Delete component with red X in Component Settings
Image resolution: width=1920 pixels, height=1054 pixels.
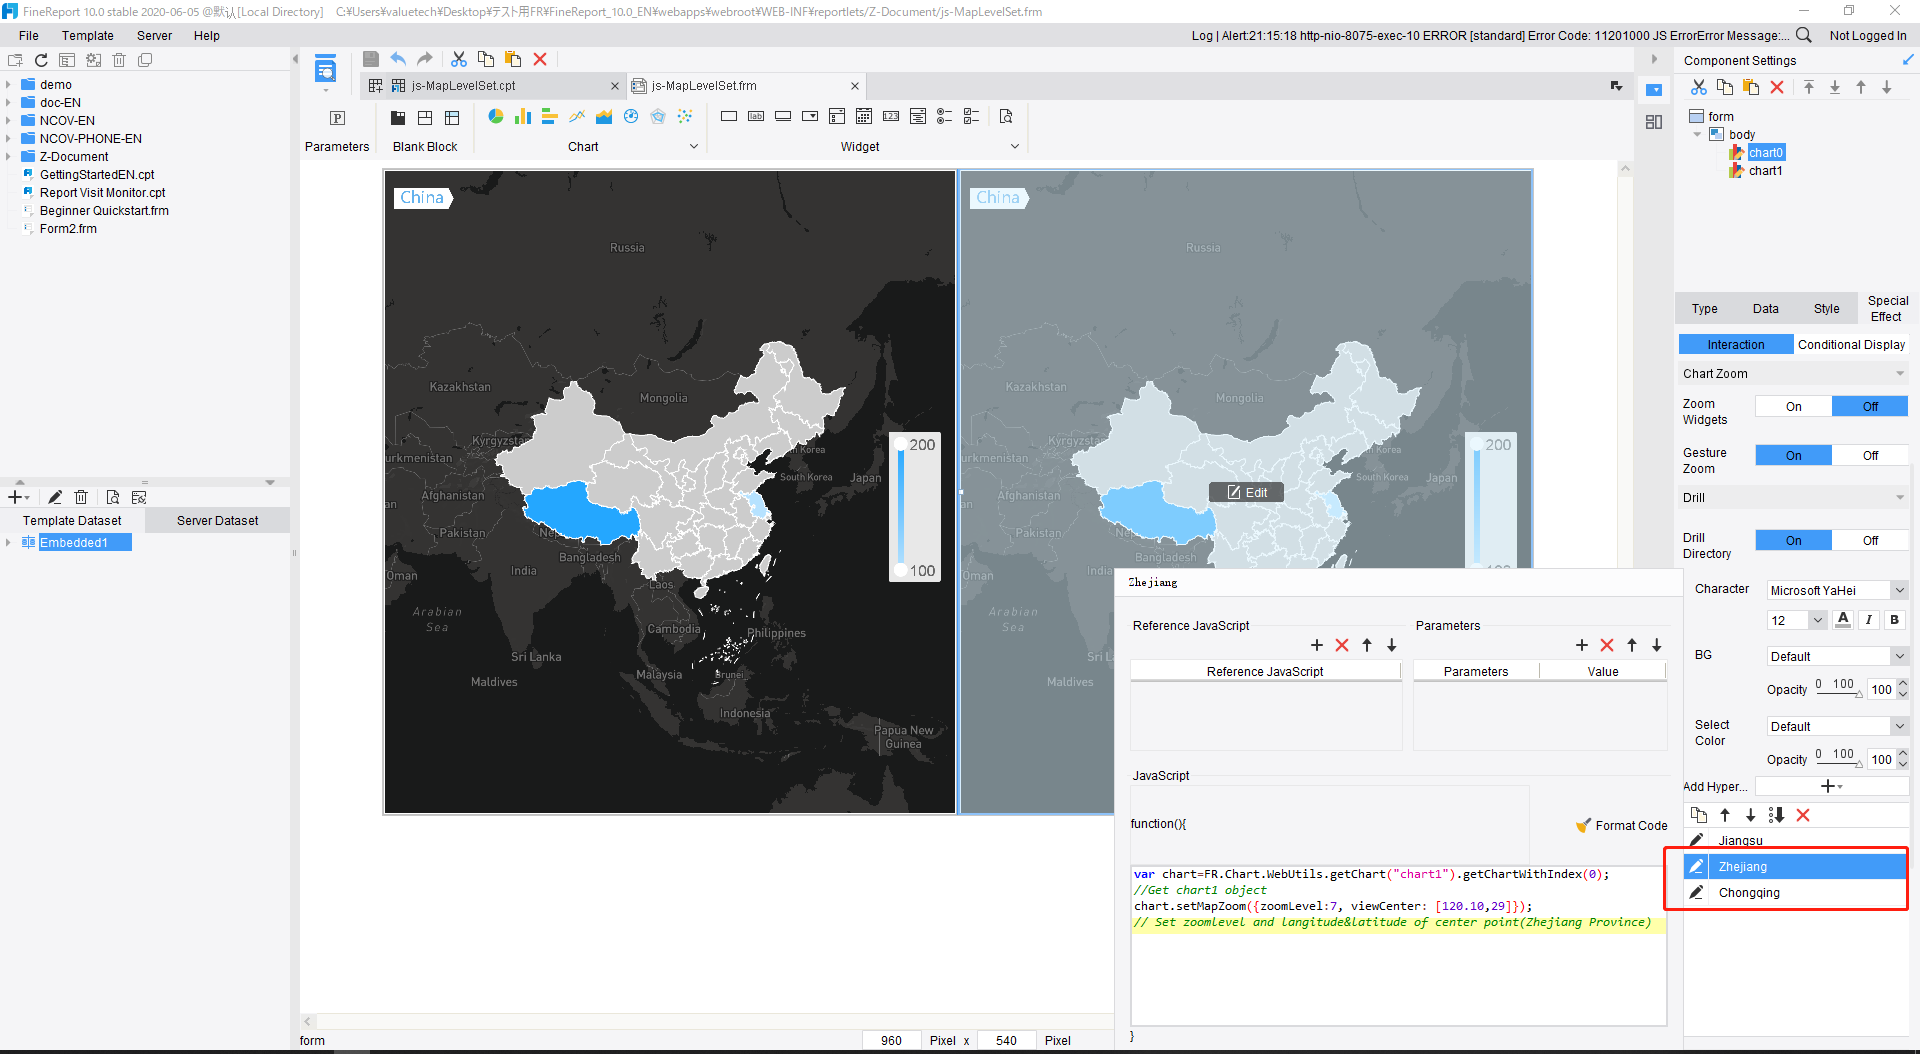click(1777, 87)
